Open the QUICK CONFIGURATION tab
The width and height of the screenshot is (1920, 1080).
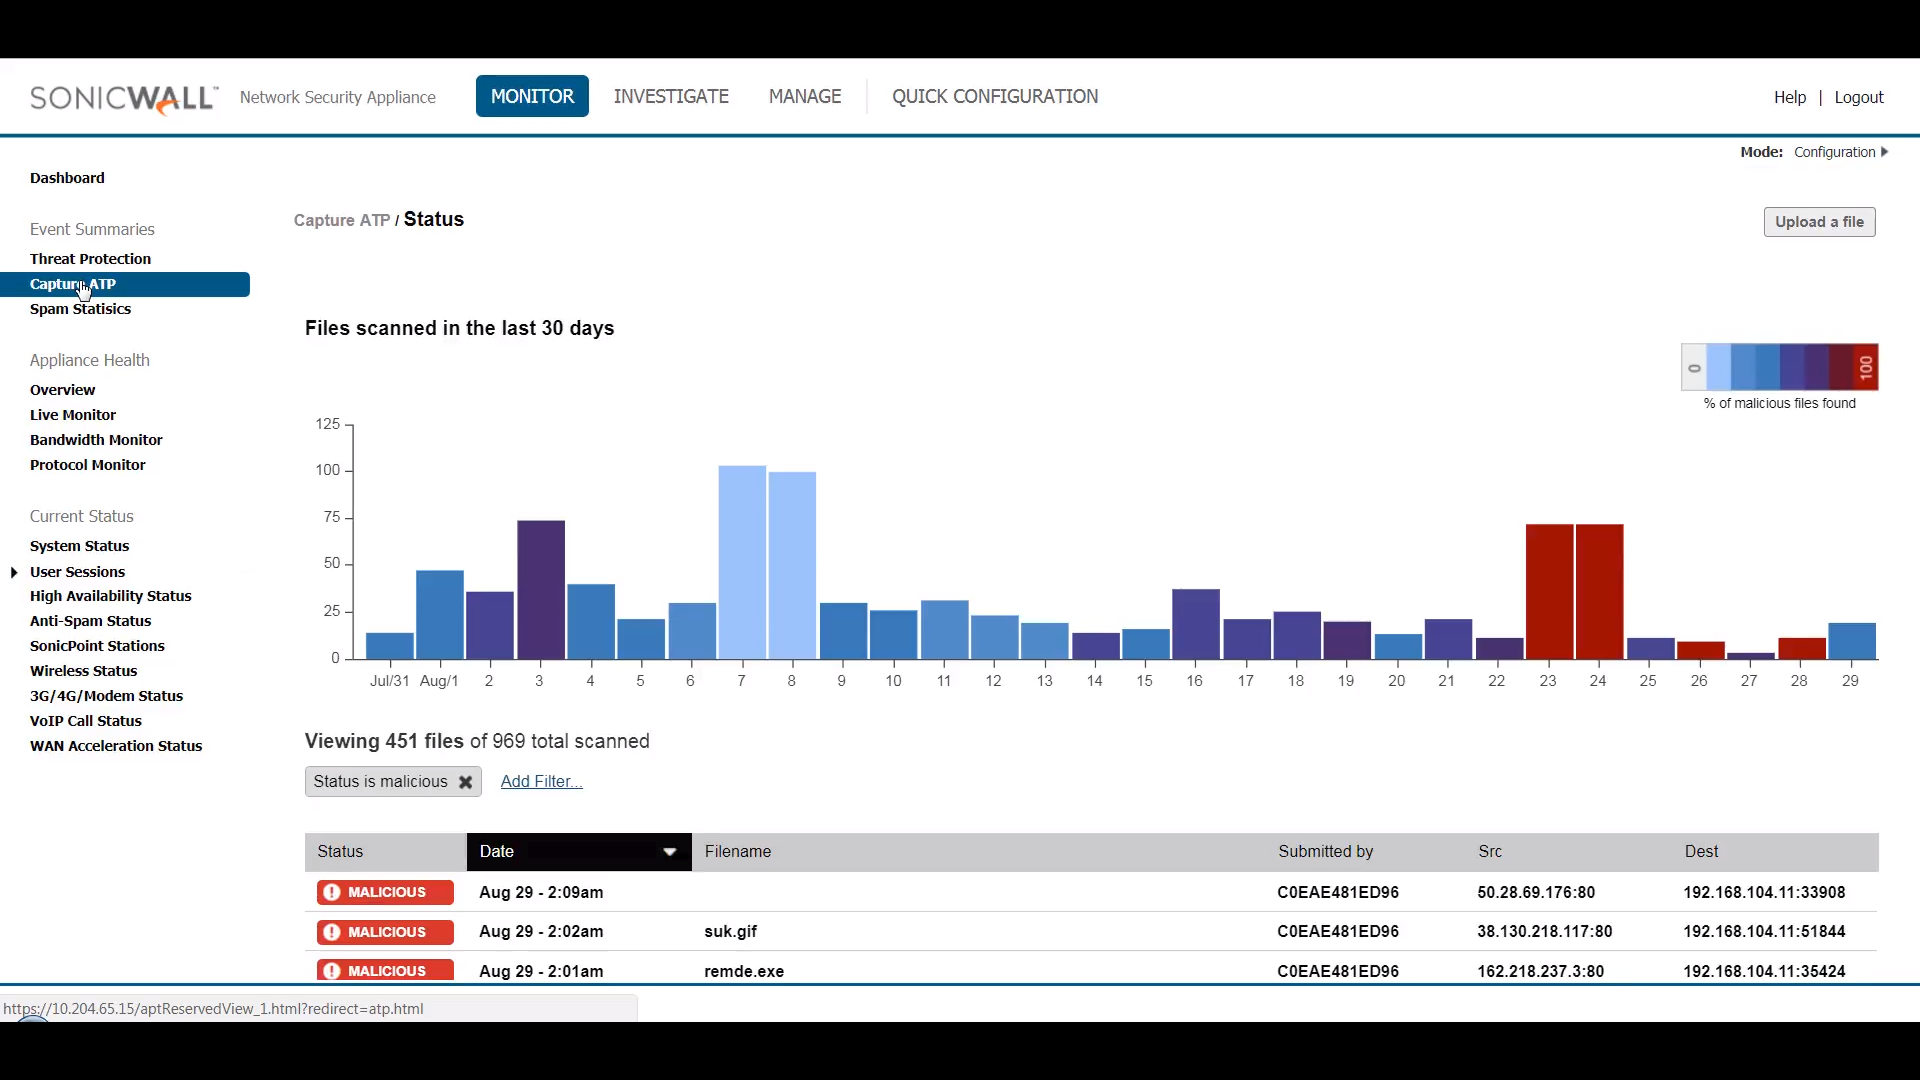(995, 96)
